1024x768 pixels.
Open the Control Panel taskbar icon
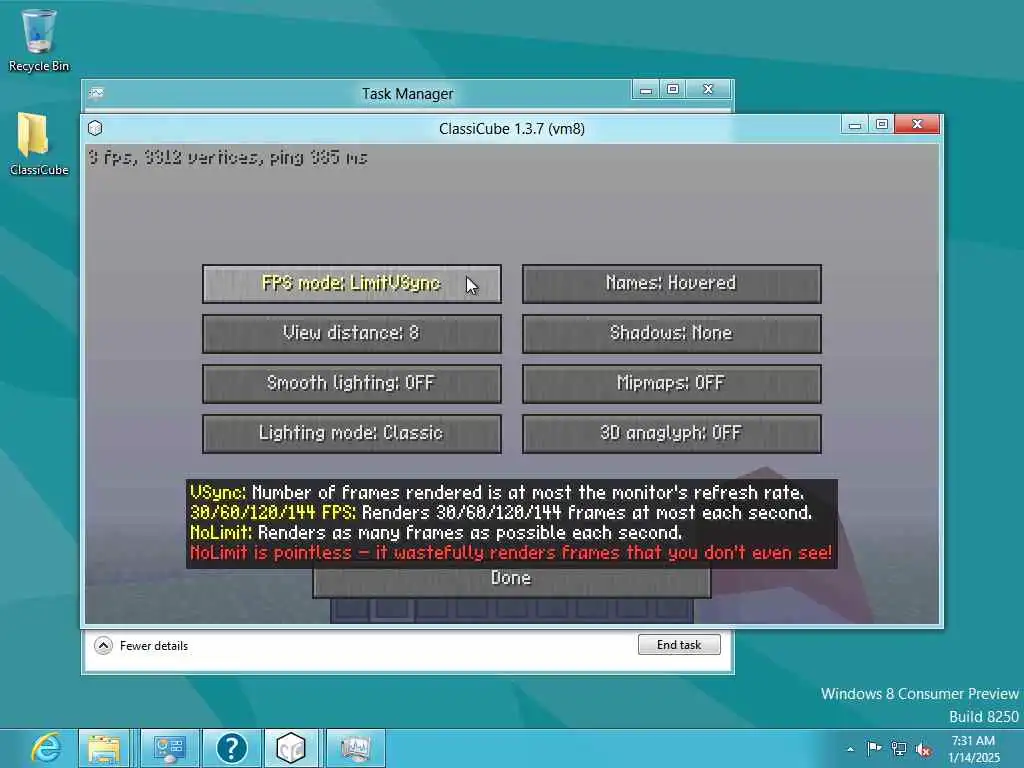pyautogui.click(x=169, y=748)
